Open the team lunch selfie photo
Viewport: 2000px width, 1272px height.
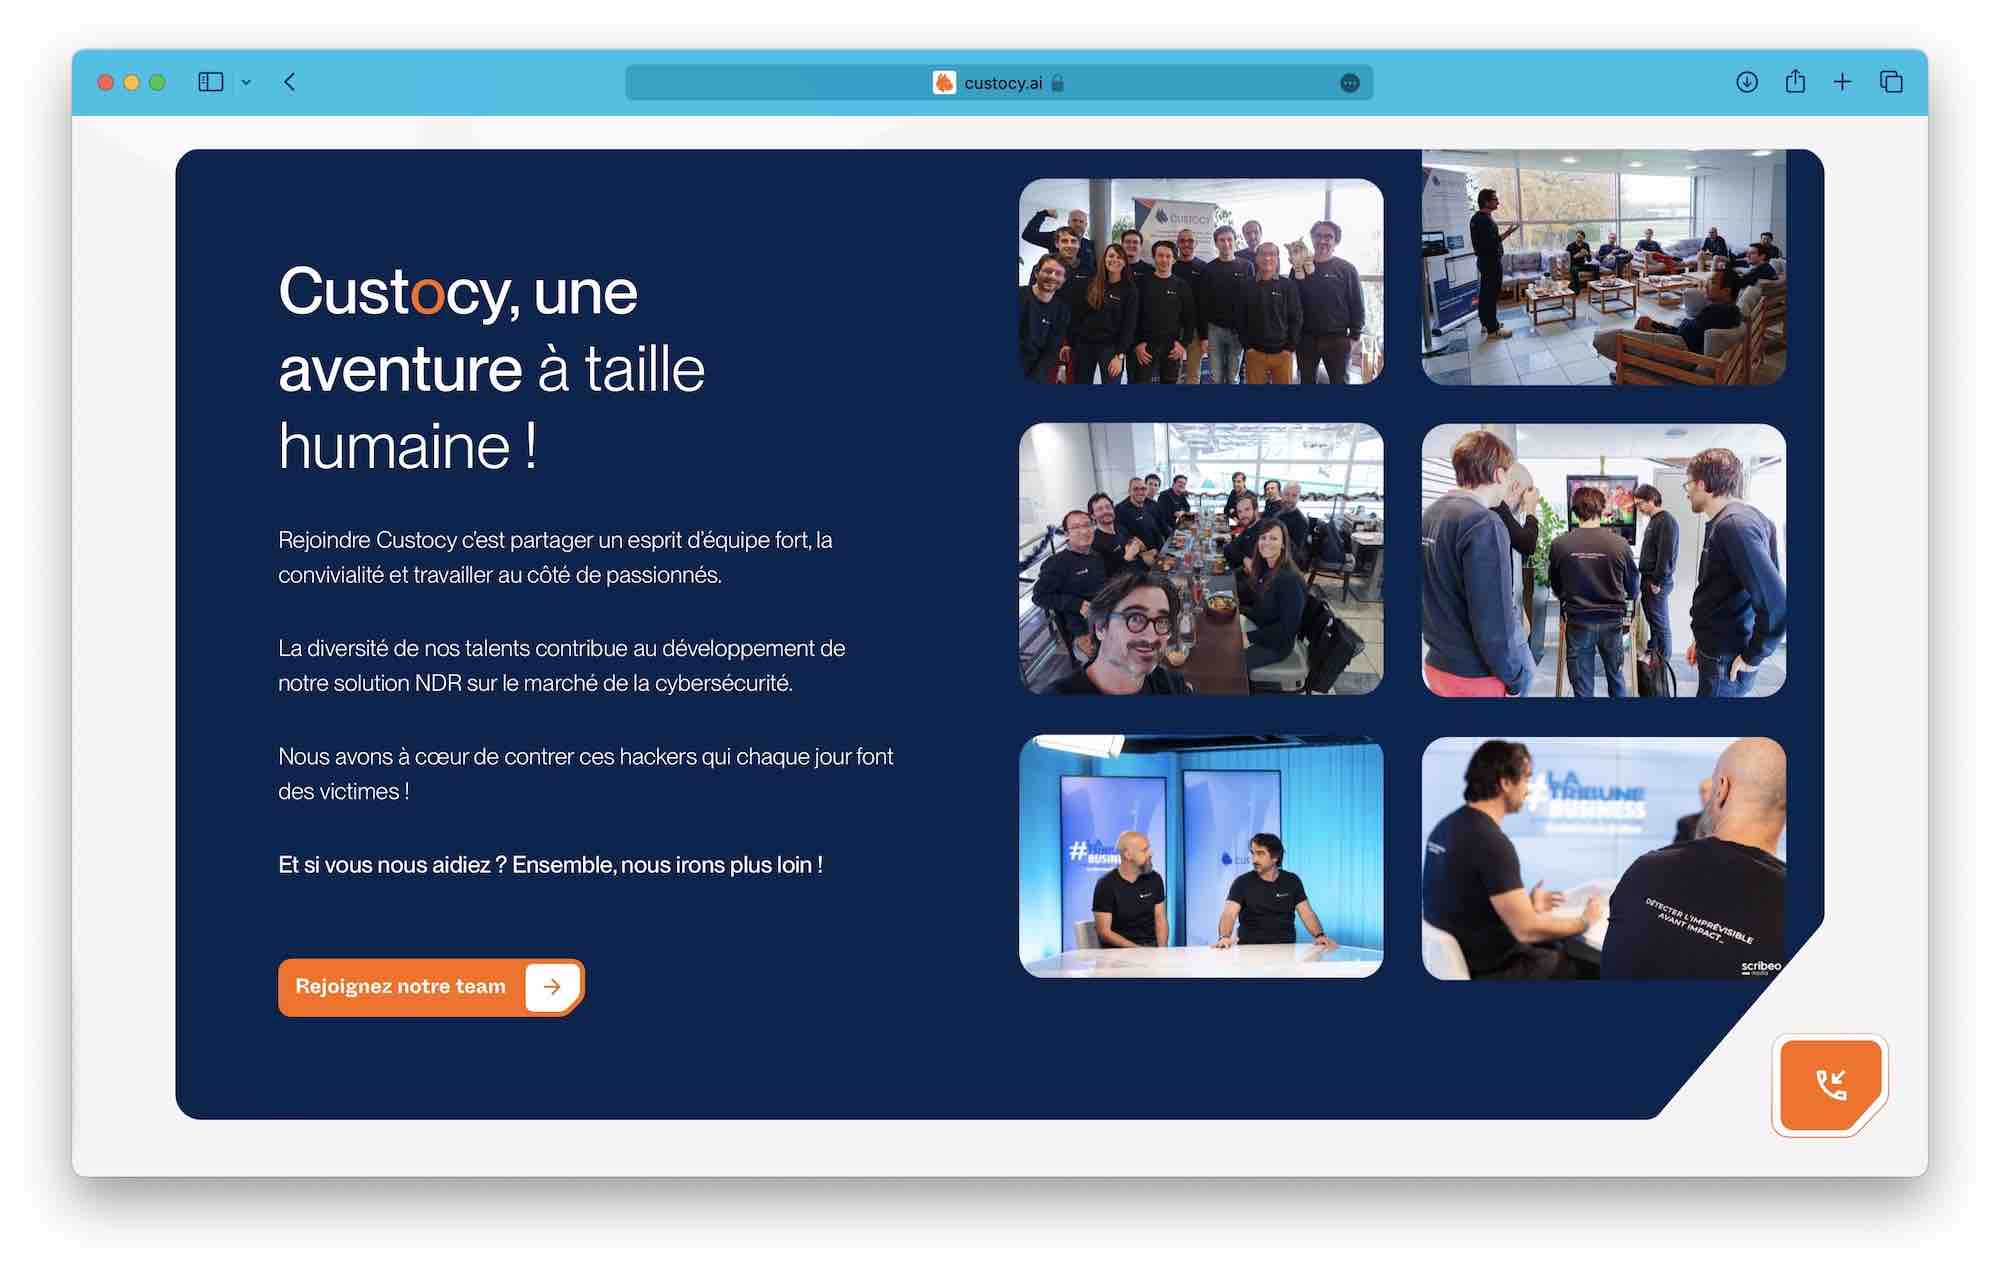click(x=1200, y=558)
